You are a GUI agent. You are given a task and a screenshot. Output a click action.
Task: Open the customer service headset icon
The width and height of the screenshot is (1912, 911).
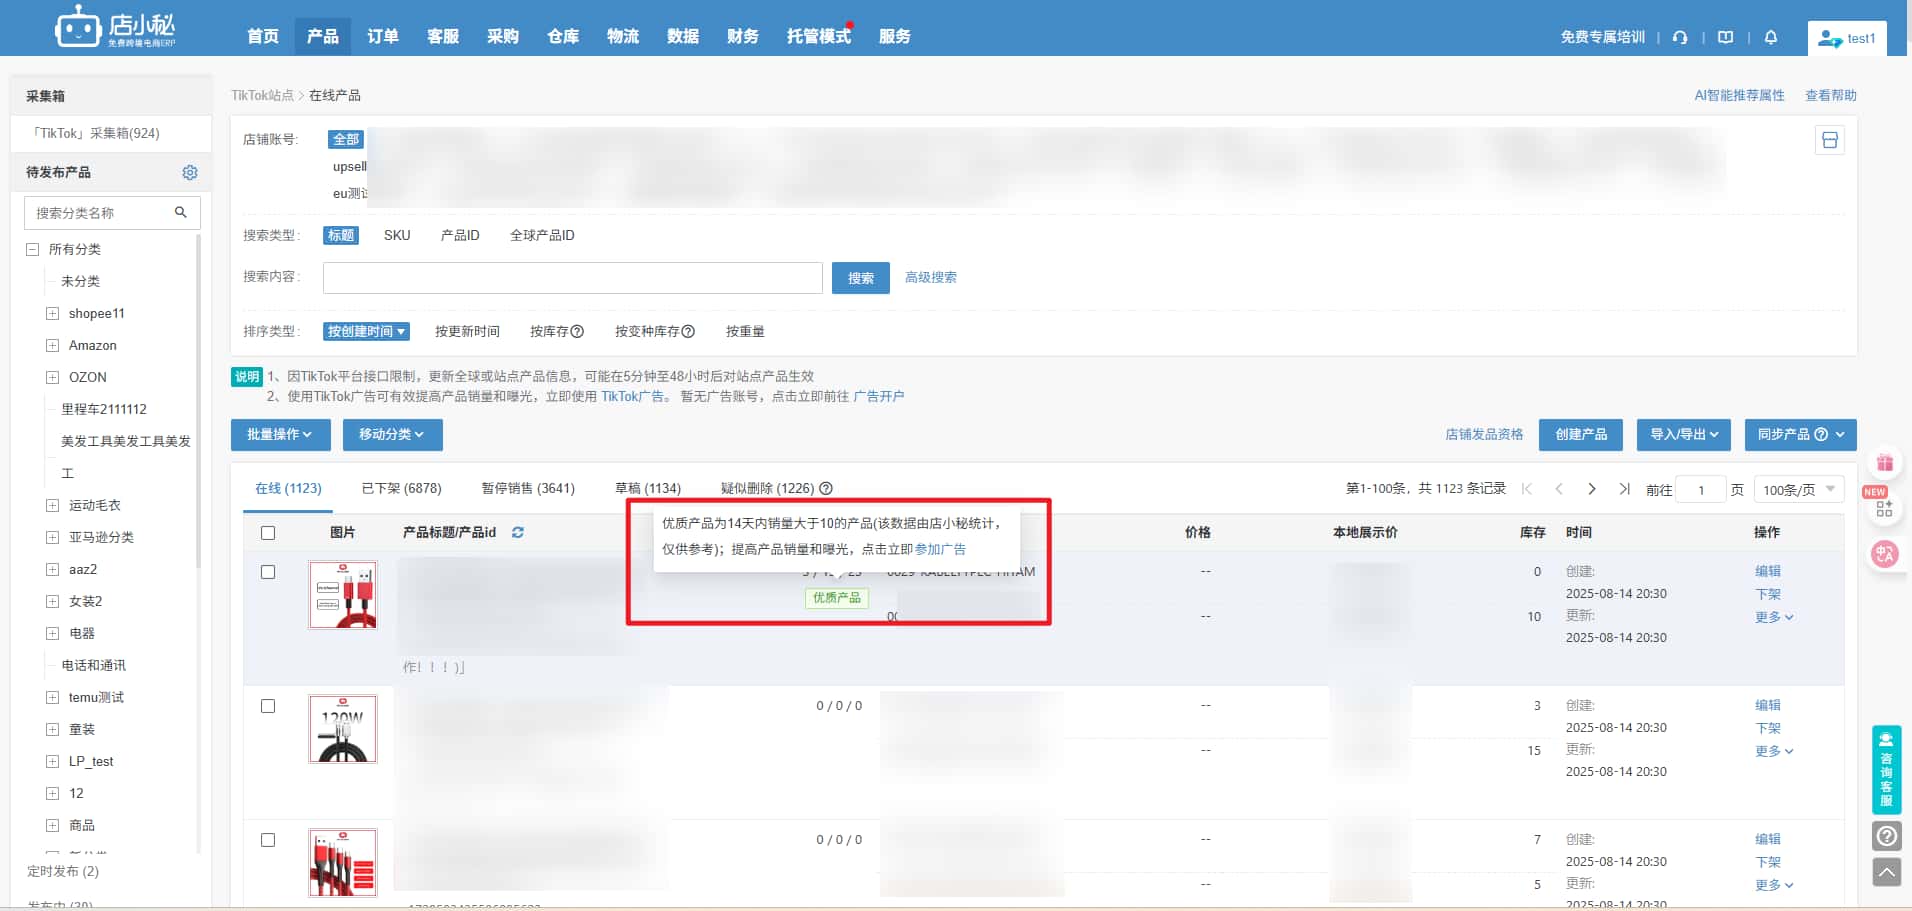pyautogui.click(x=1679, y=36)
